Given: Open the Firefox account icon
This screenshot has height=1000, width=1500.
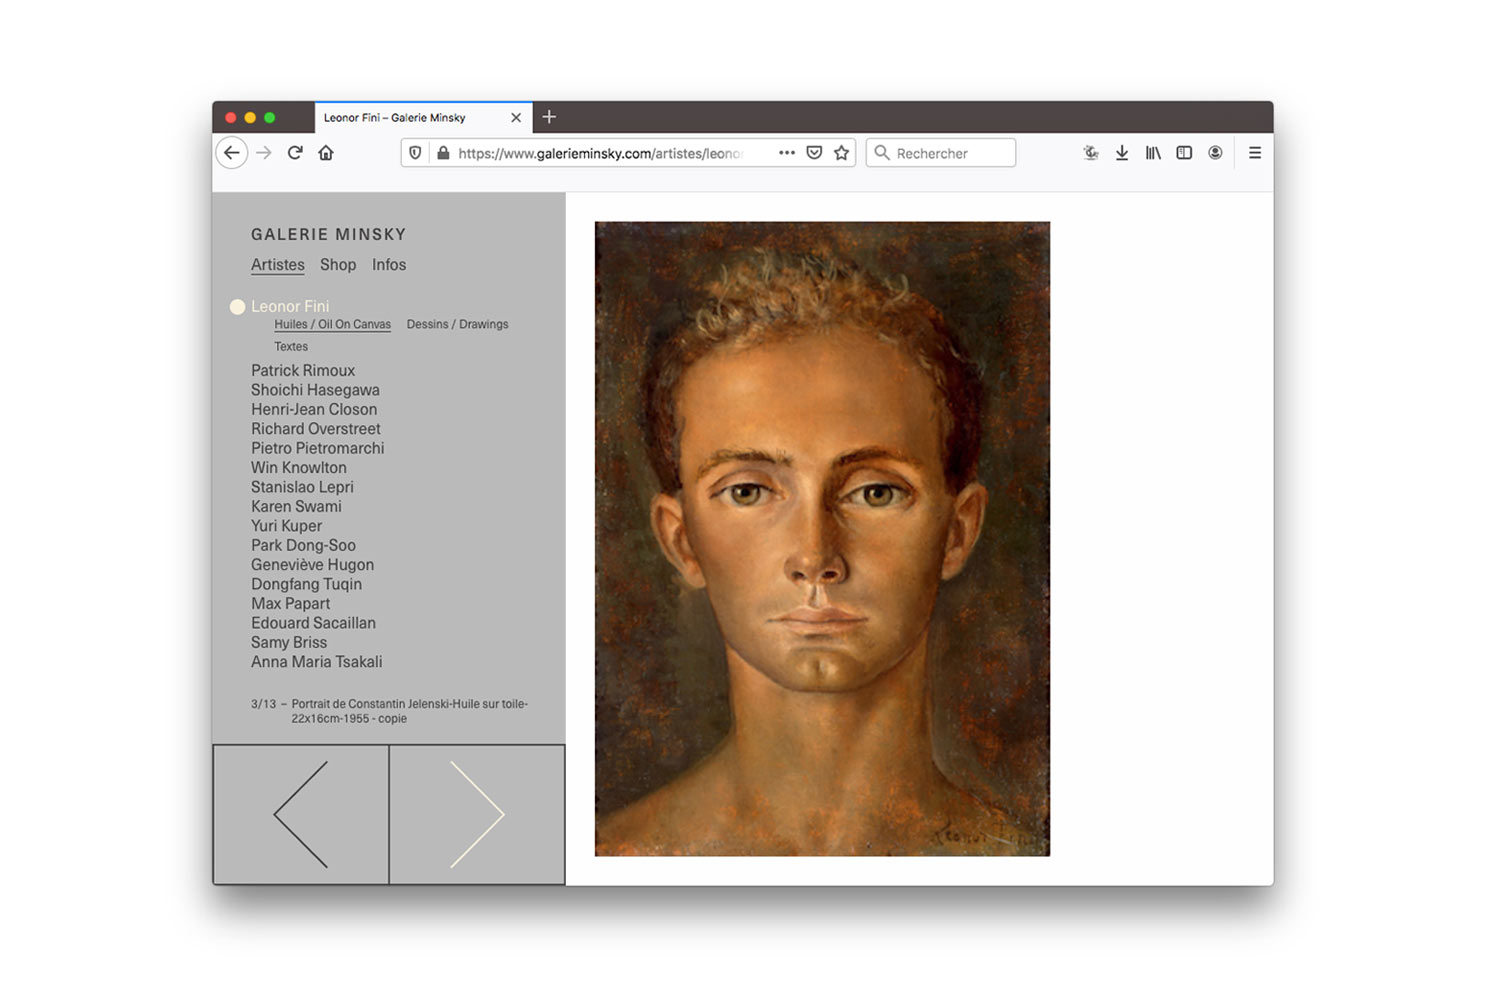Looking at the screenshot, I should pos(1215,153).
